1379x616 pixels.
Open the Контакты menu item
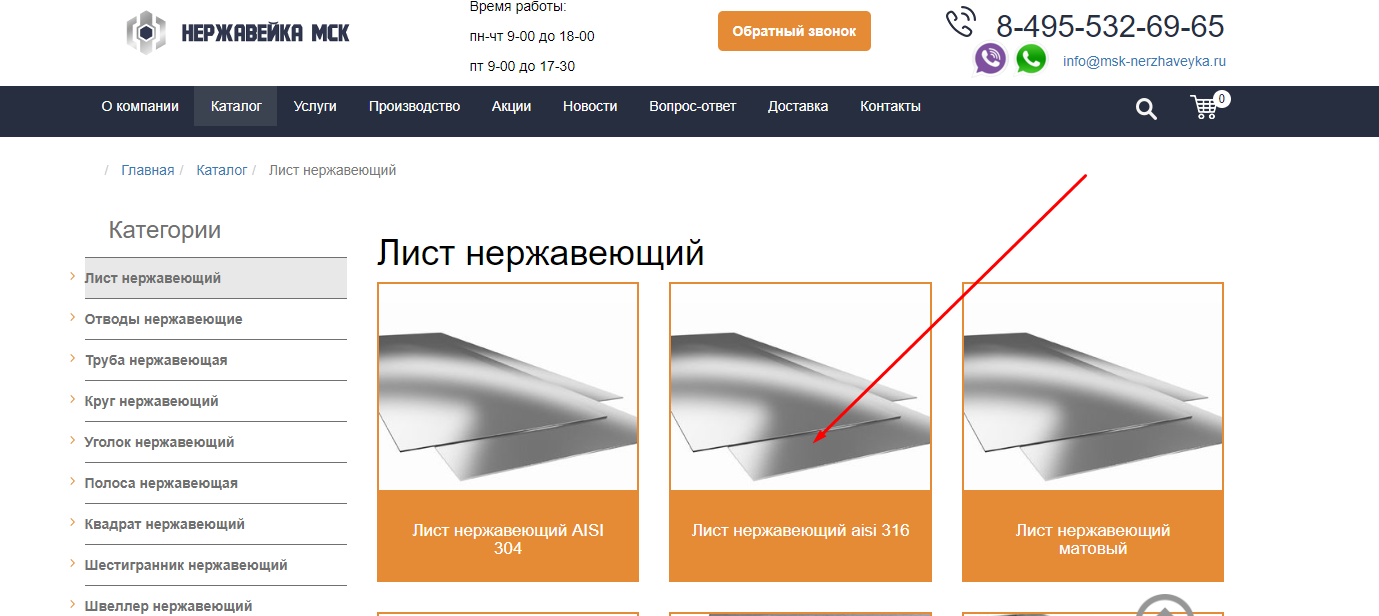click(890, 106)
